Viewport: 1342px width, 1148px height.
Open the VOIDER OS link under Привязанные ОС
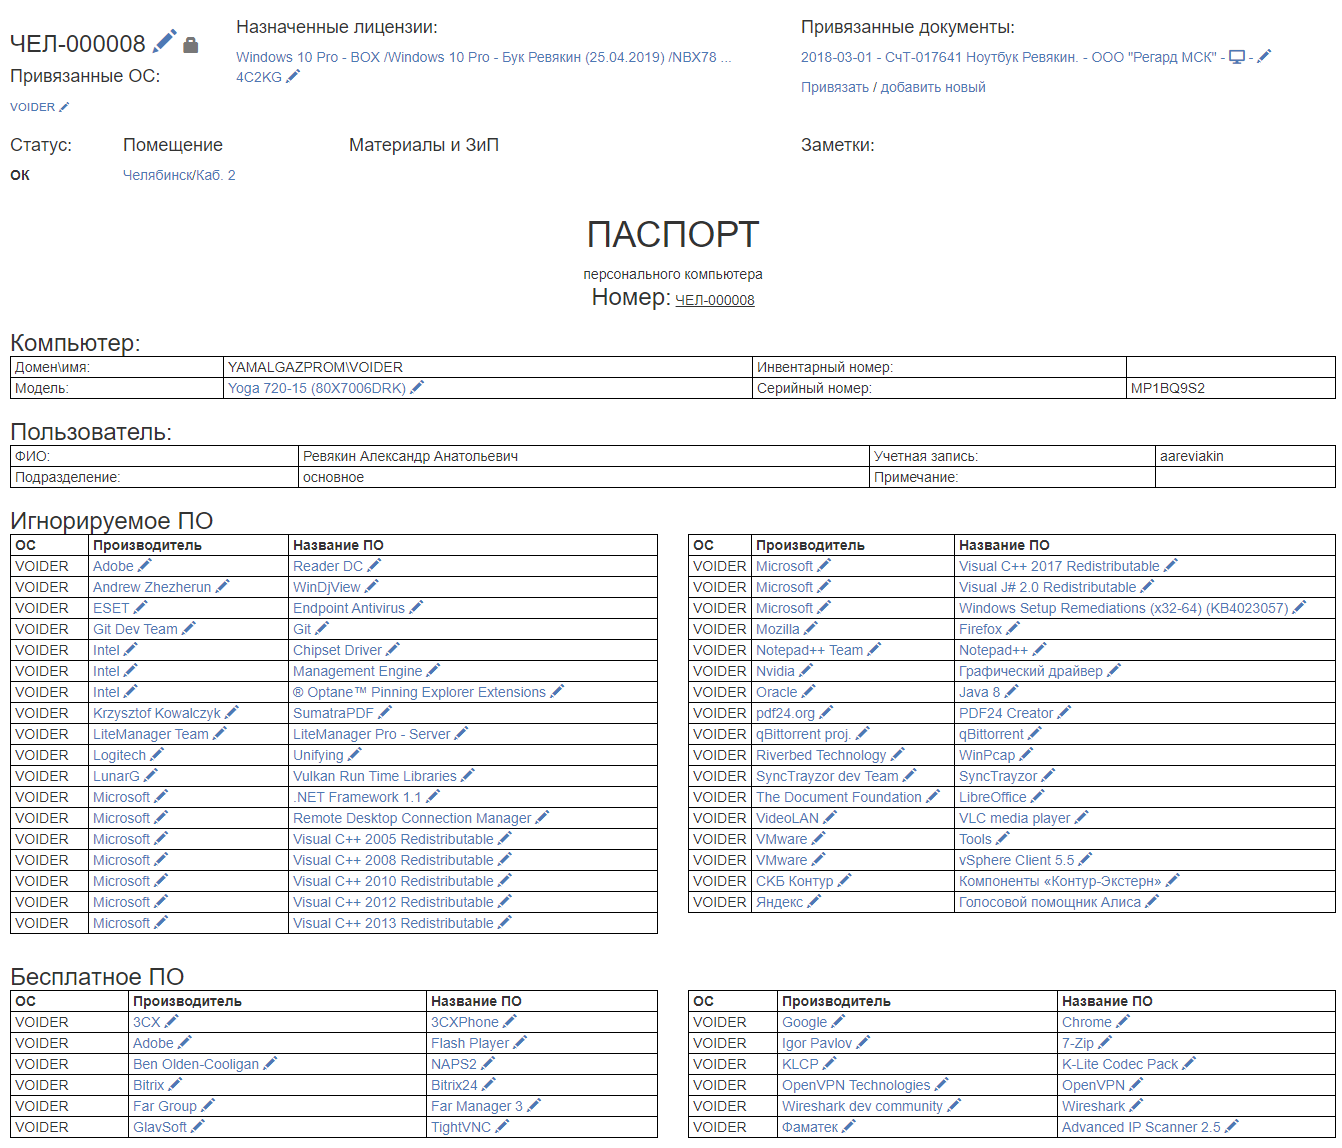coord(33,107)
